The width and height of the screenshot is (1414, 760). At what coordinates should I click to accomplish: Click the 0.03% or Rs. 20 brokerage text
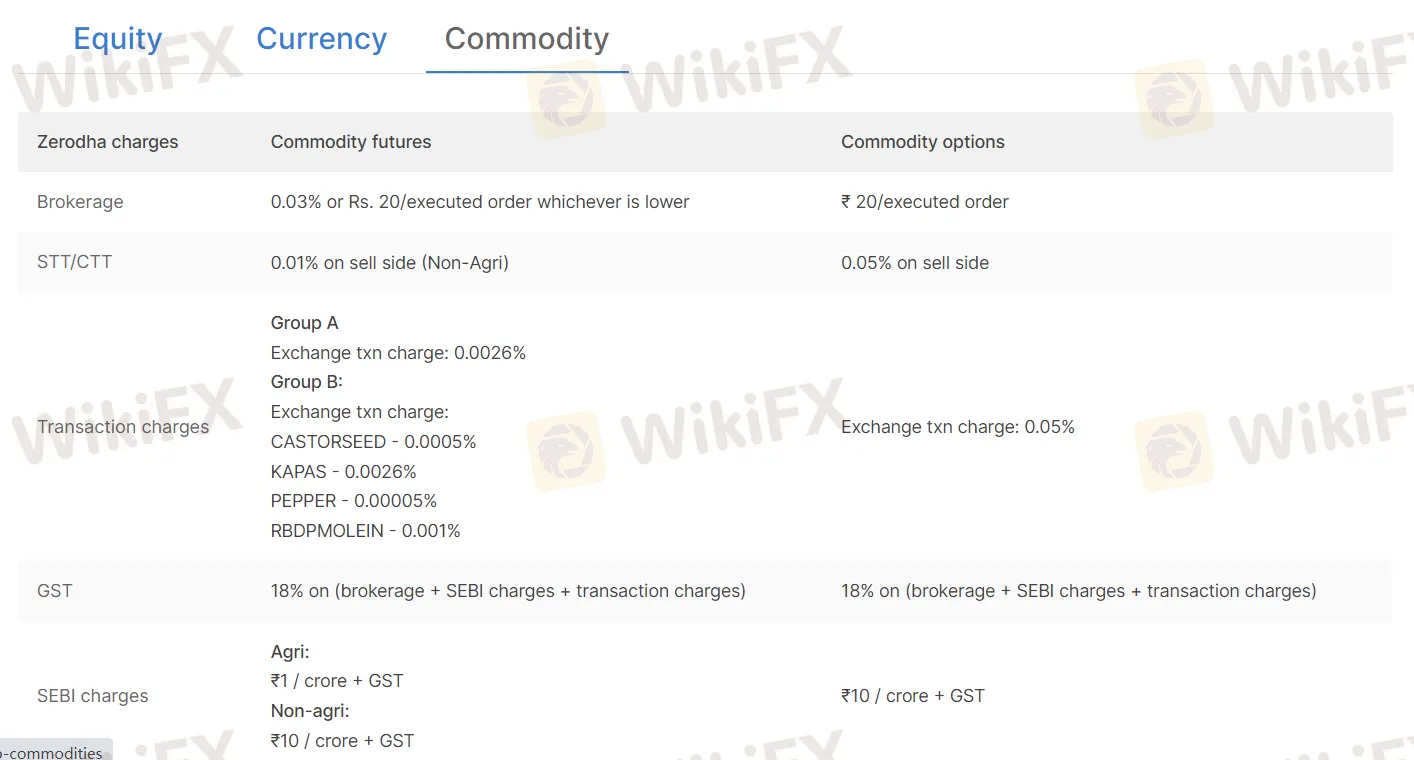pos(480,202)
